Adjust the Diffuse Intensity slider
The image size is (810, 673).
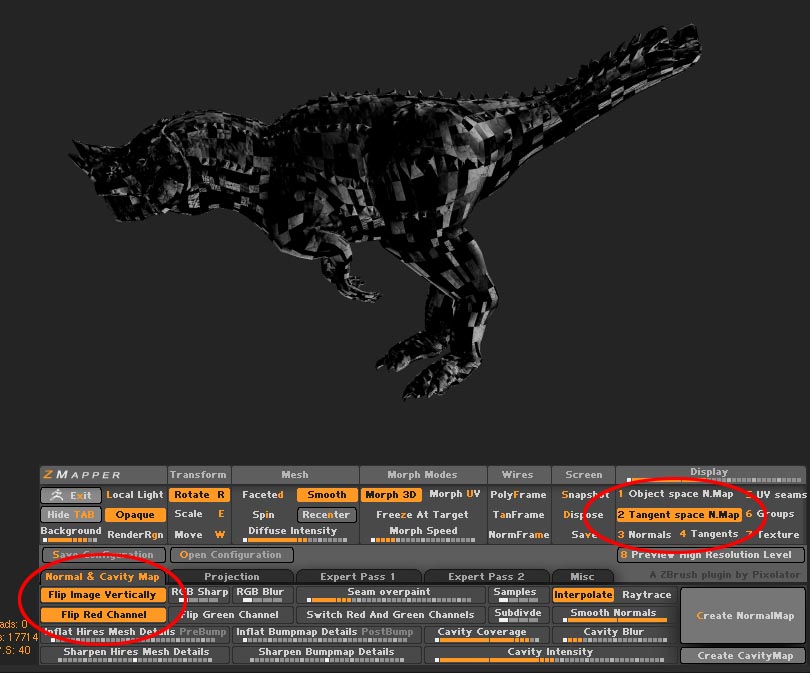[295, 534]
